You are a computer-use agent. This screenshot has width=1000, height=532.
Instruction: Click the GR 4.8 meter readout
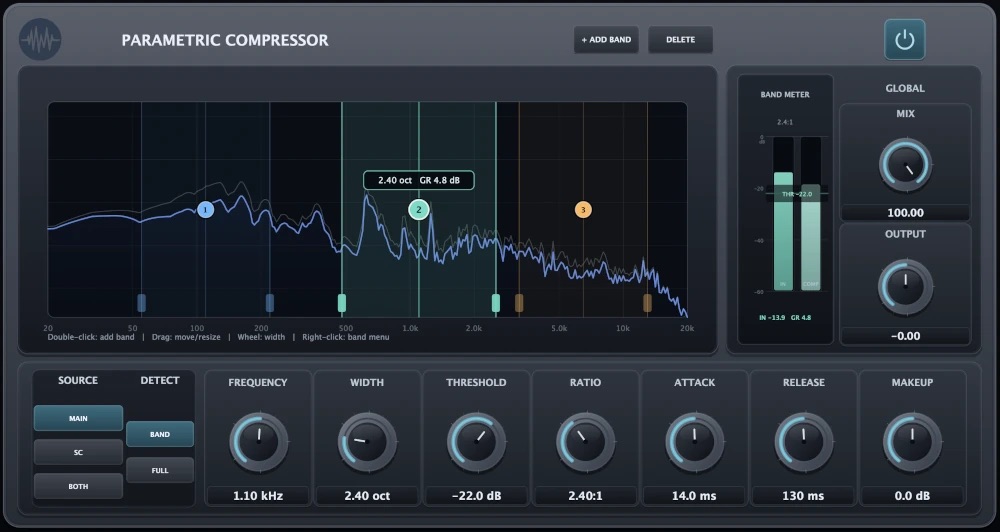click(x=801, y=318)
